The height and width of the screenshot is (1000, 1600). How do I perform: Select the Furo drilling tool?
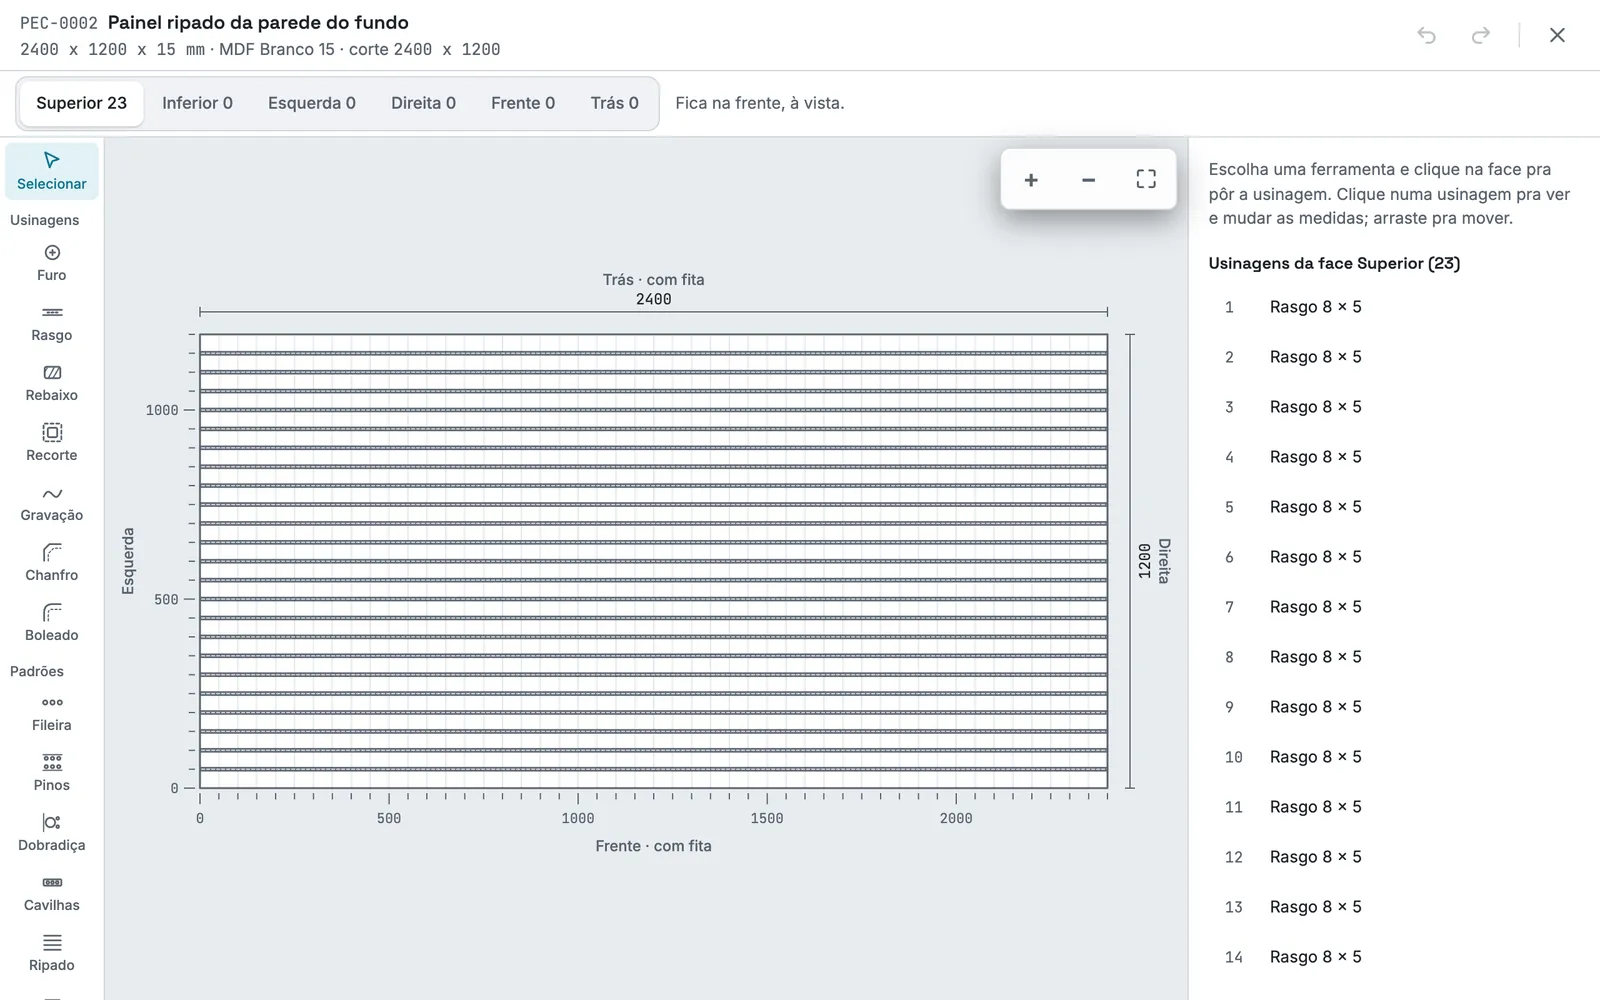point(52,263)
